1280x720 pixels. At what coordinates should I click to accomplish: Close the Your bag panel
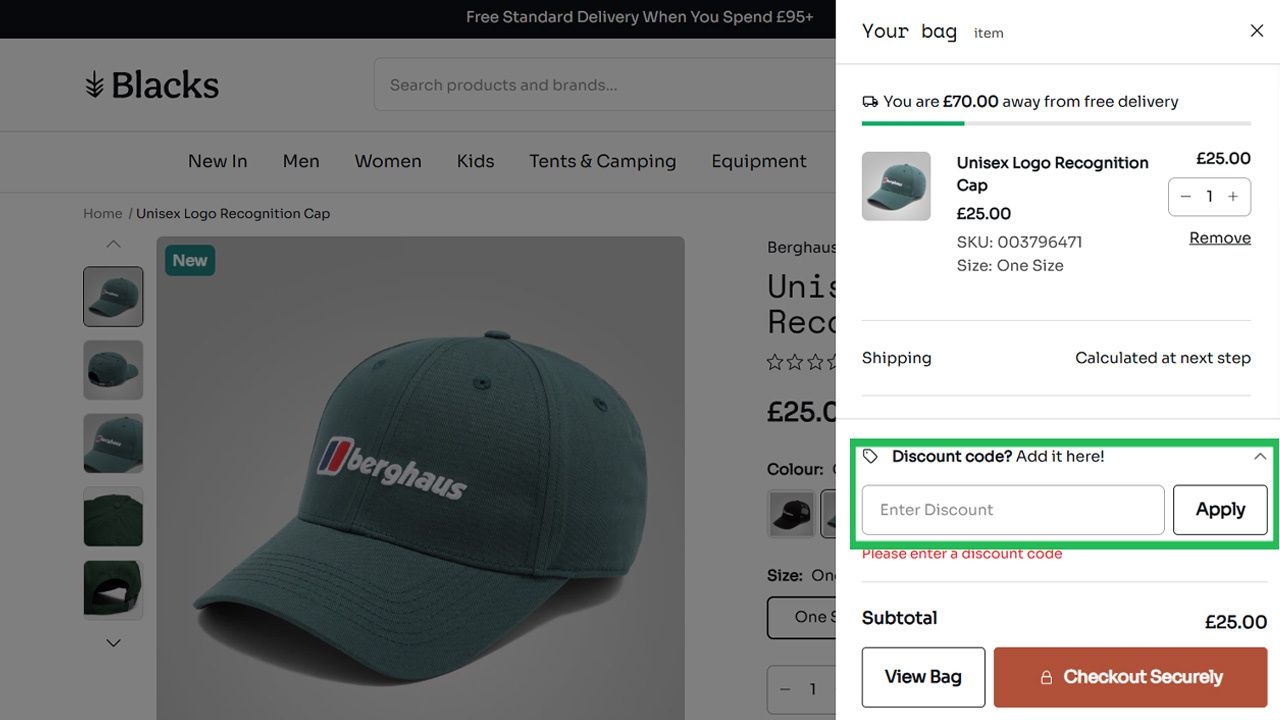click(1257, 31)
